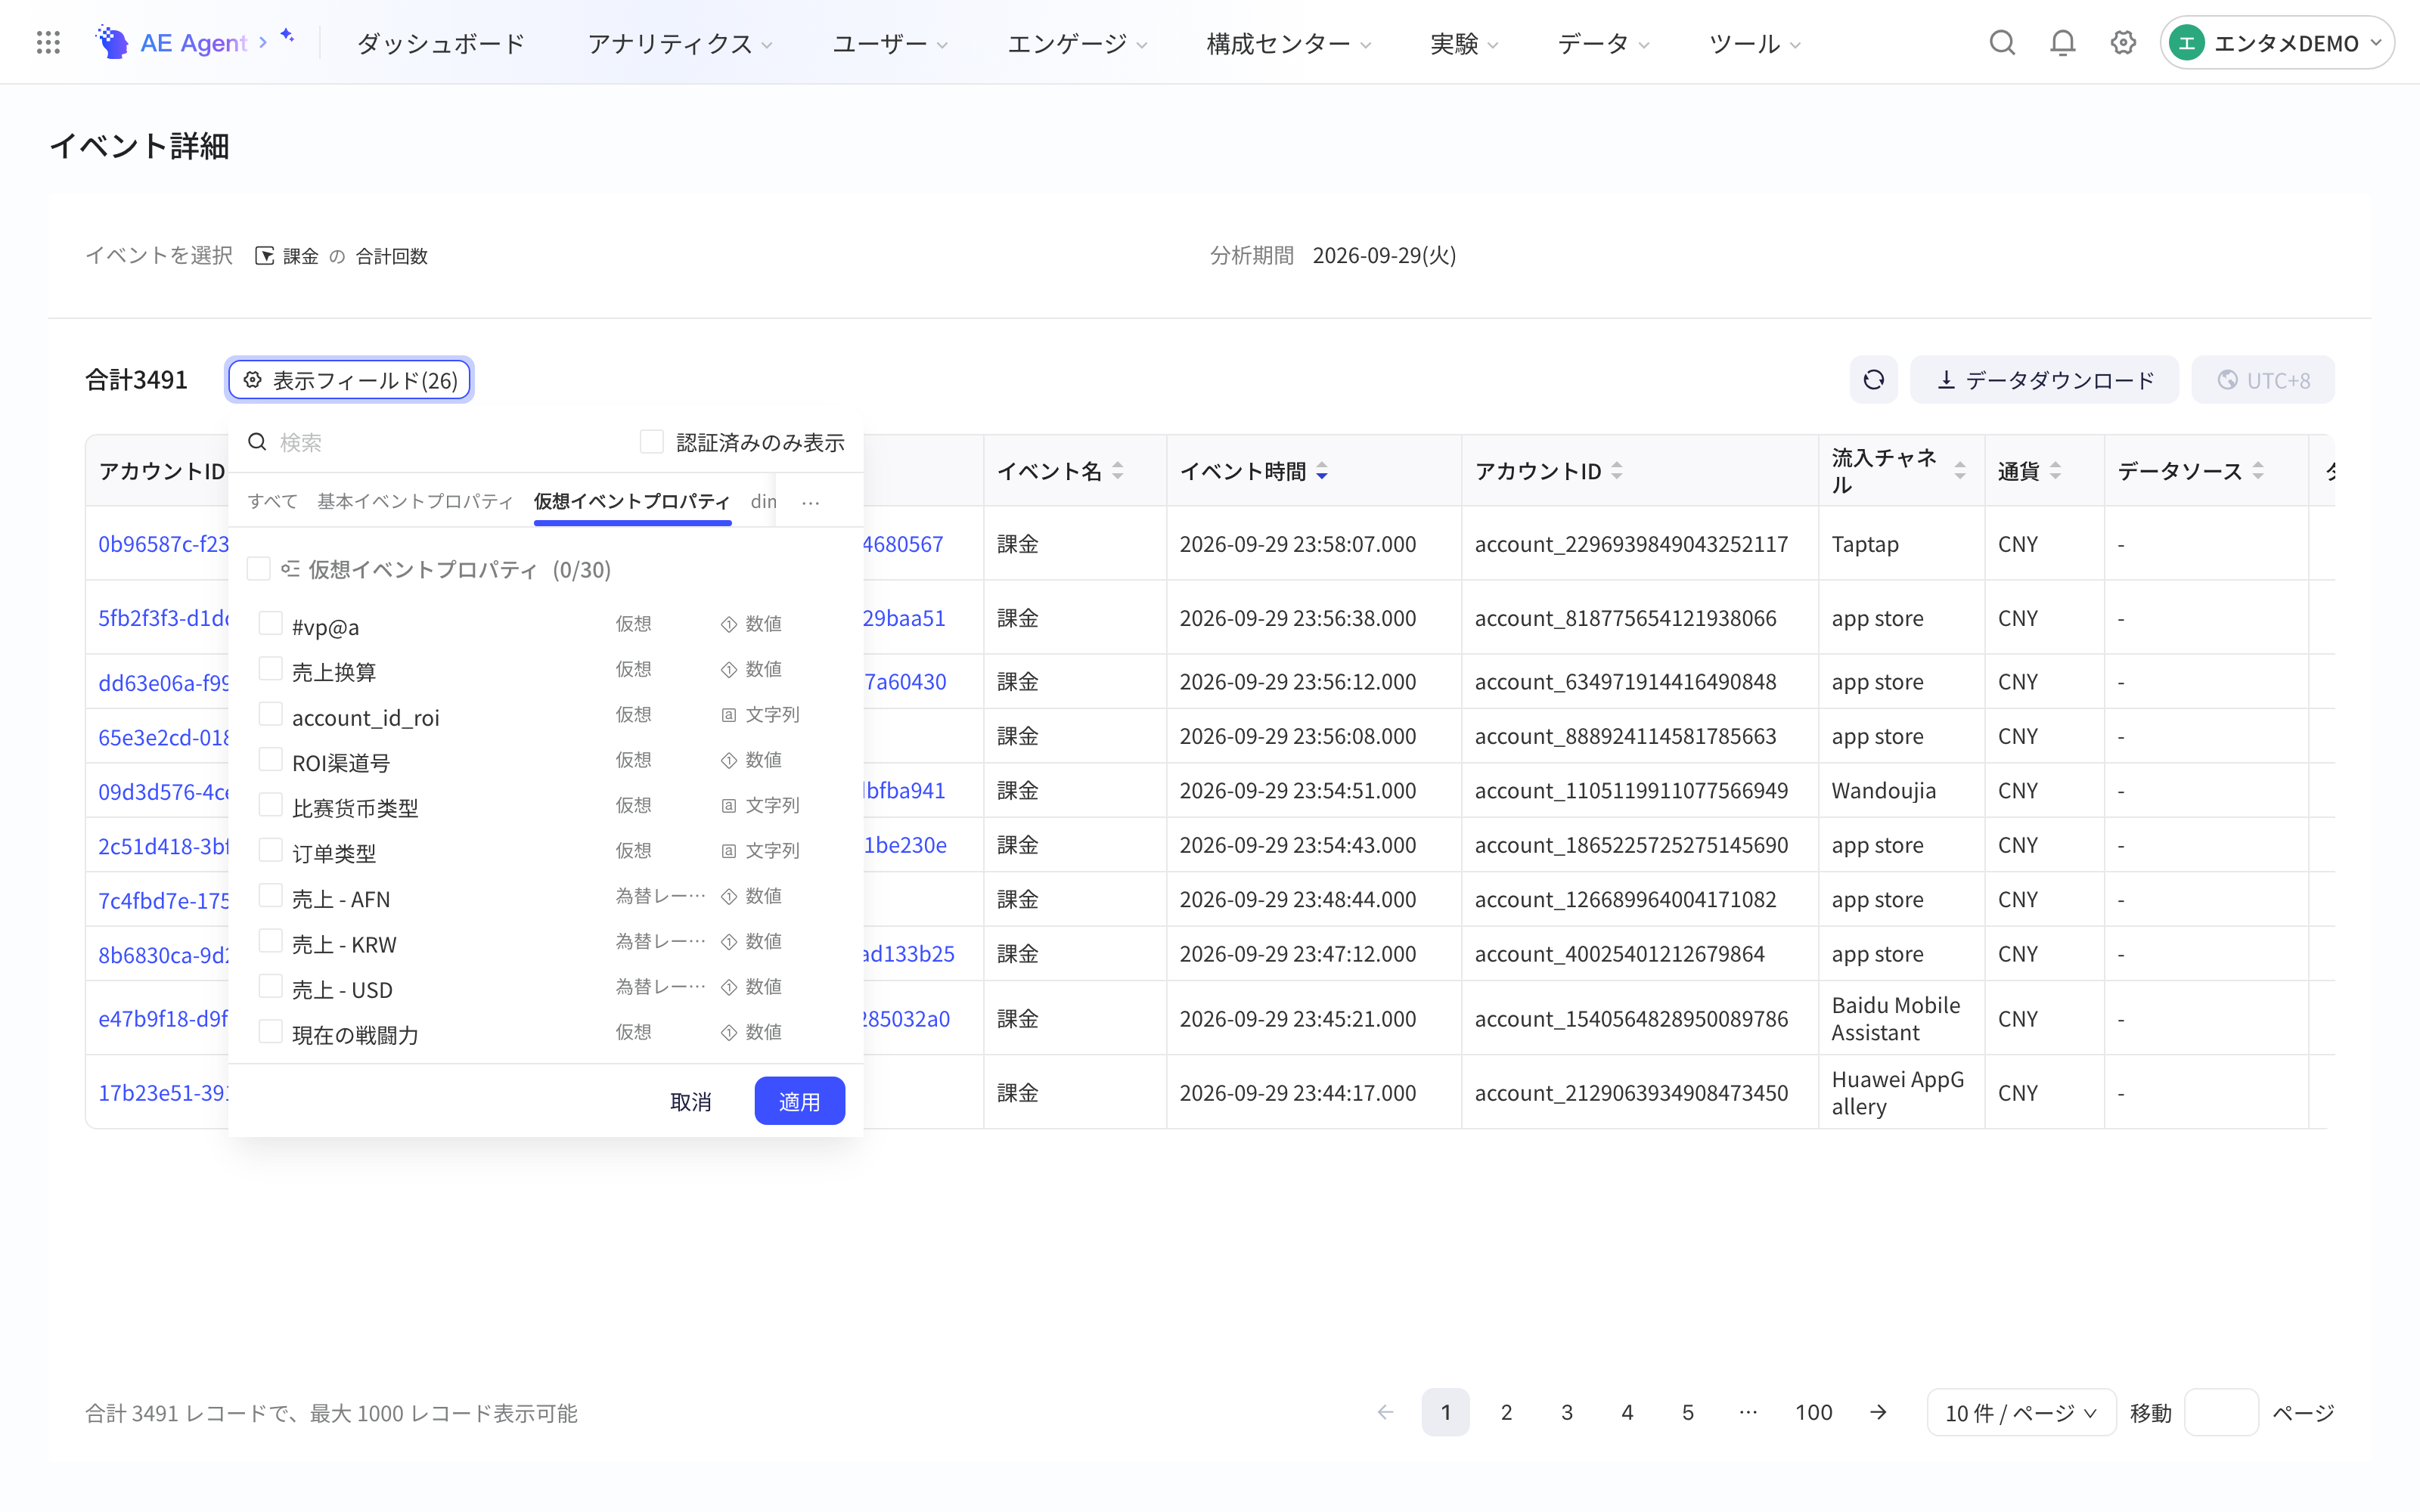2420x1512 pixels.
Task: Click the sort icon on データソース column
Action: tap(2258, 471)
